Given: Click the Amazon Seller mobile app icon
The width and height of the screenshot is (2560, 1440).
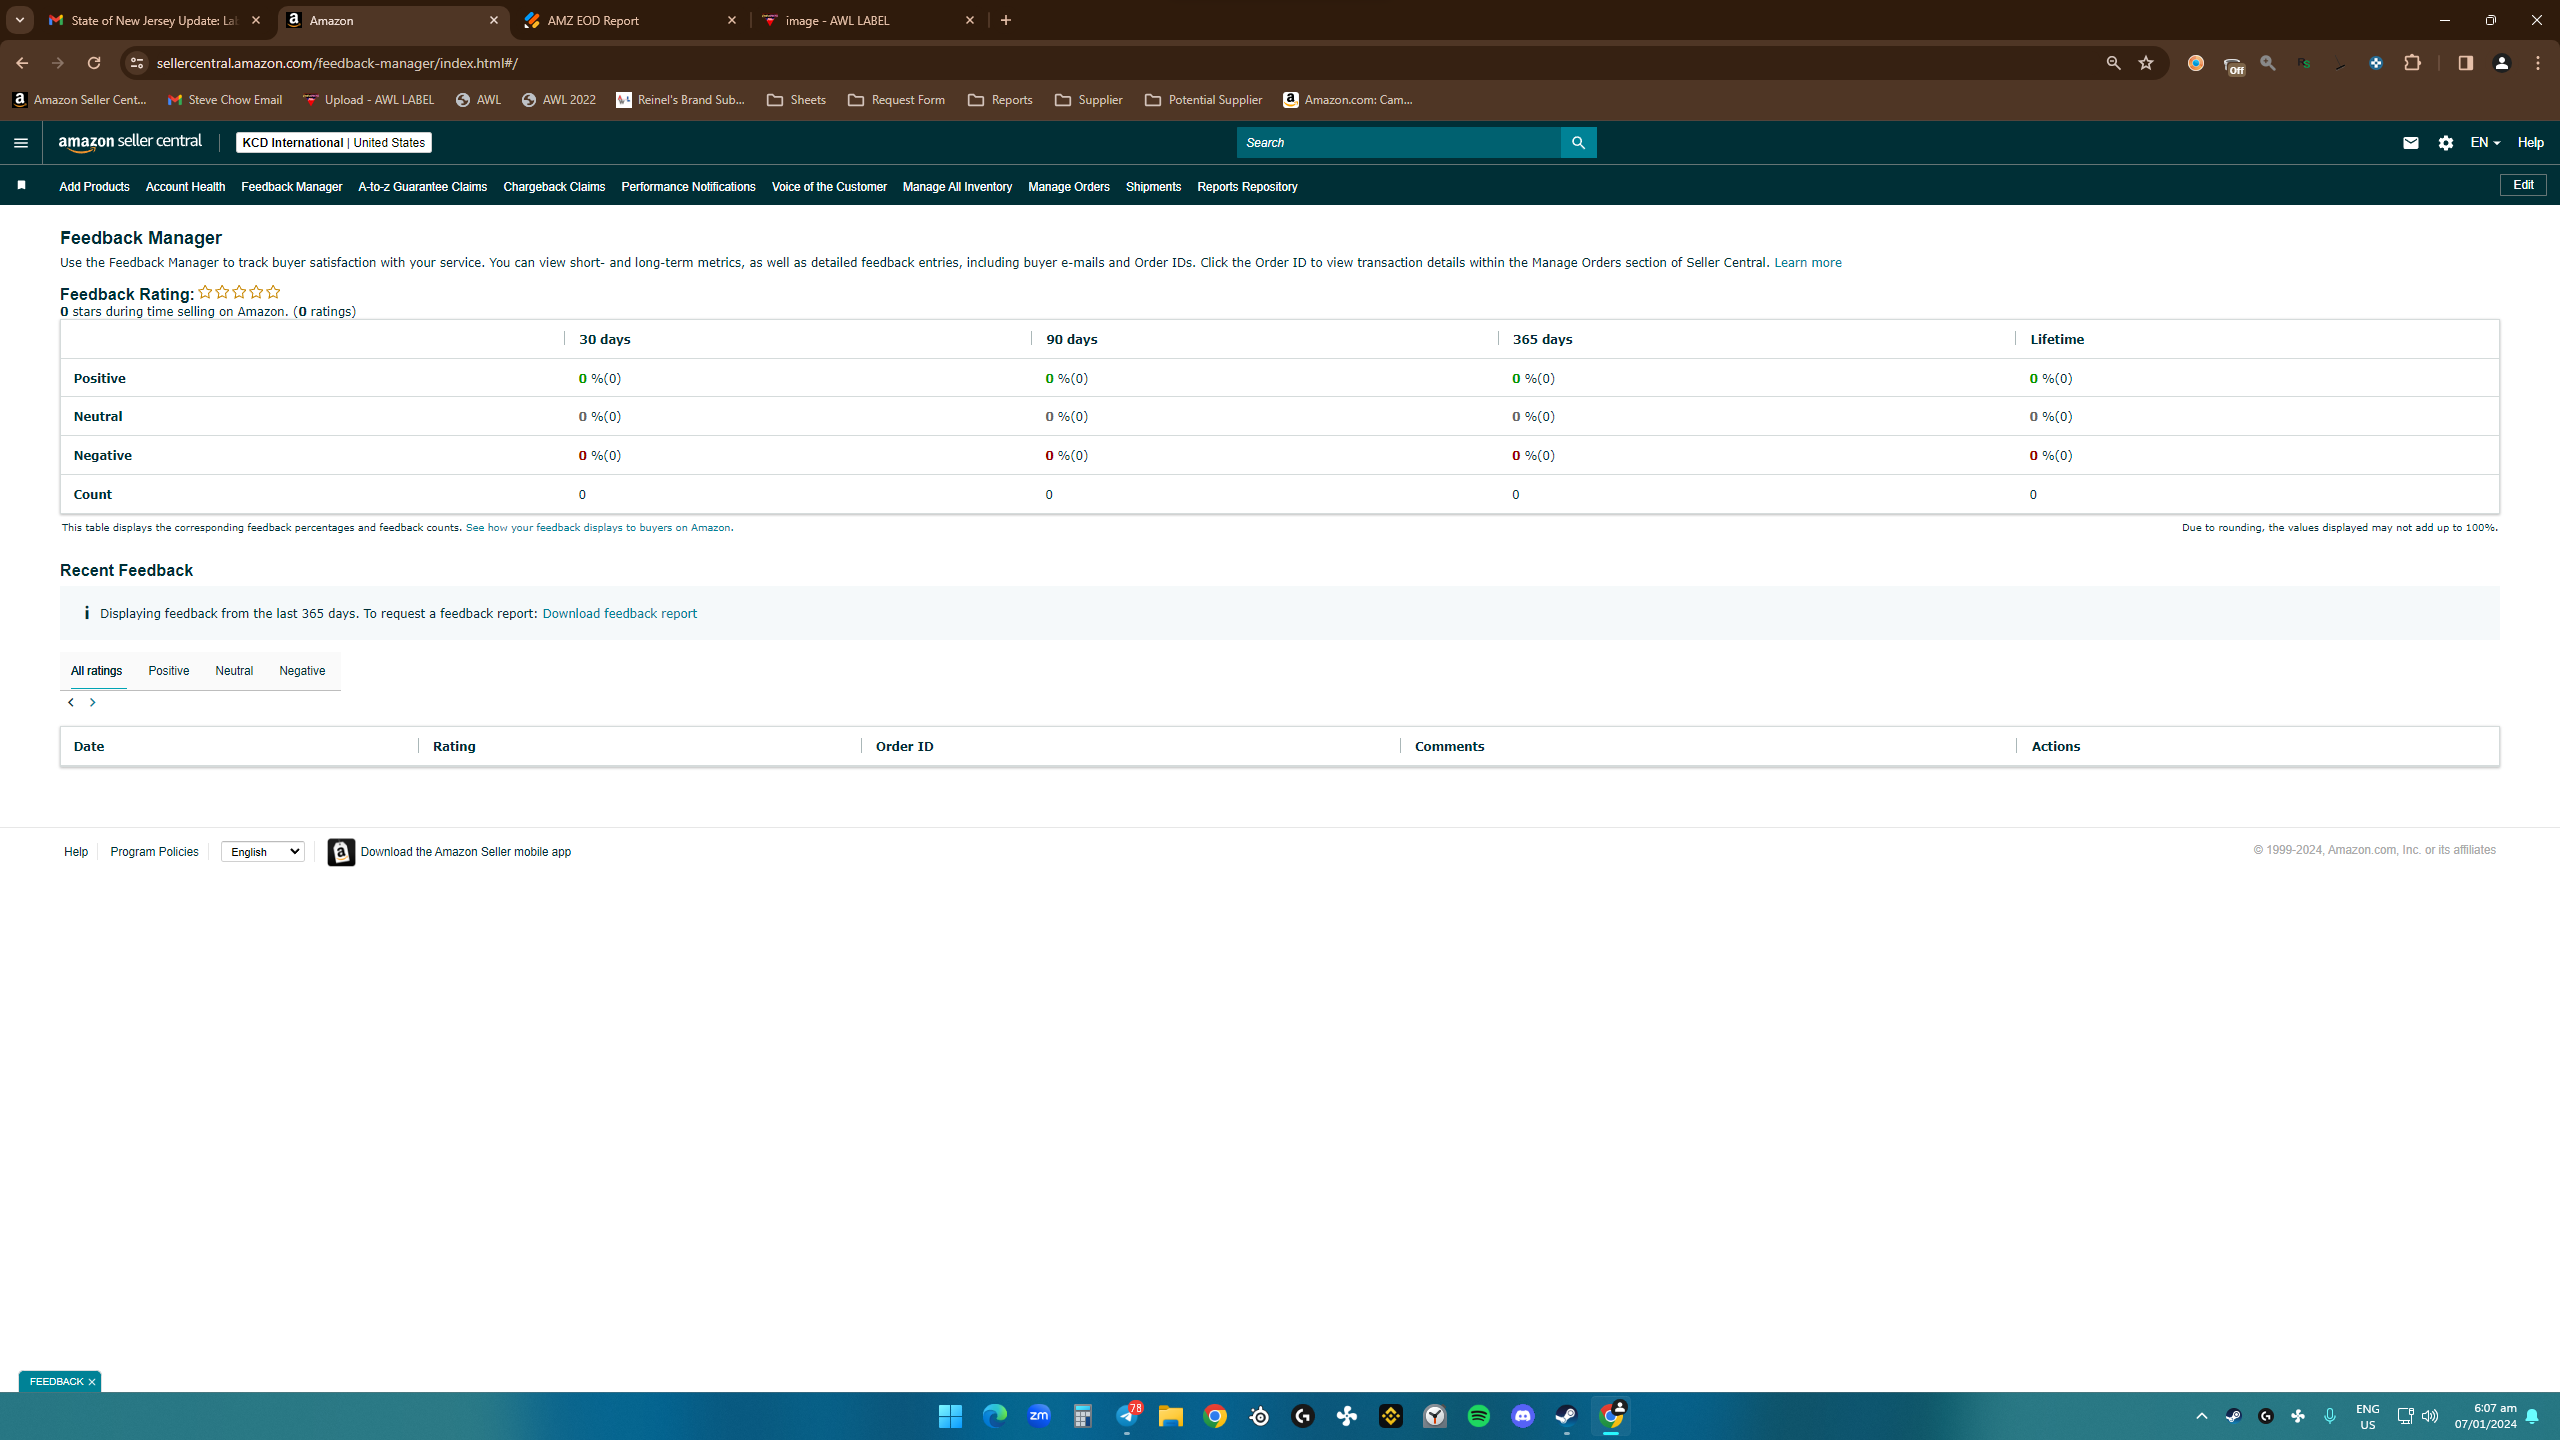Looking at the screenshot, I should tap(341, 852).
